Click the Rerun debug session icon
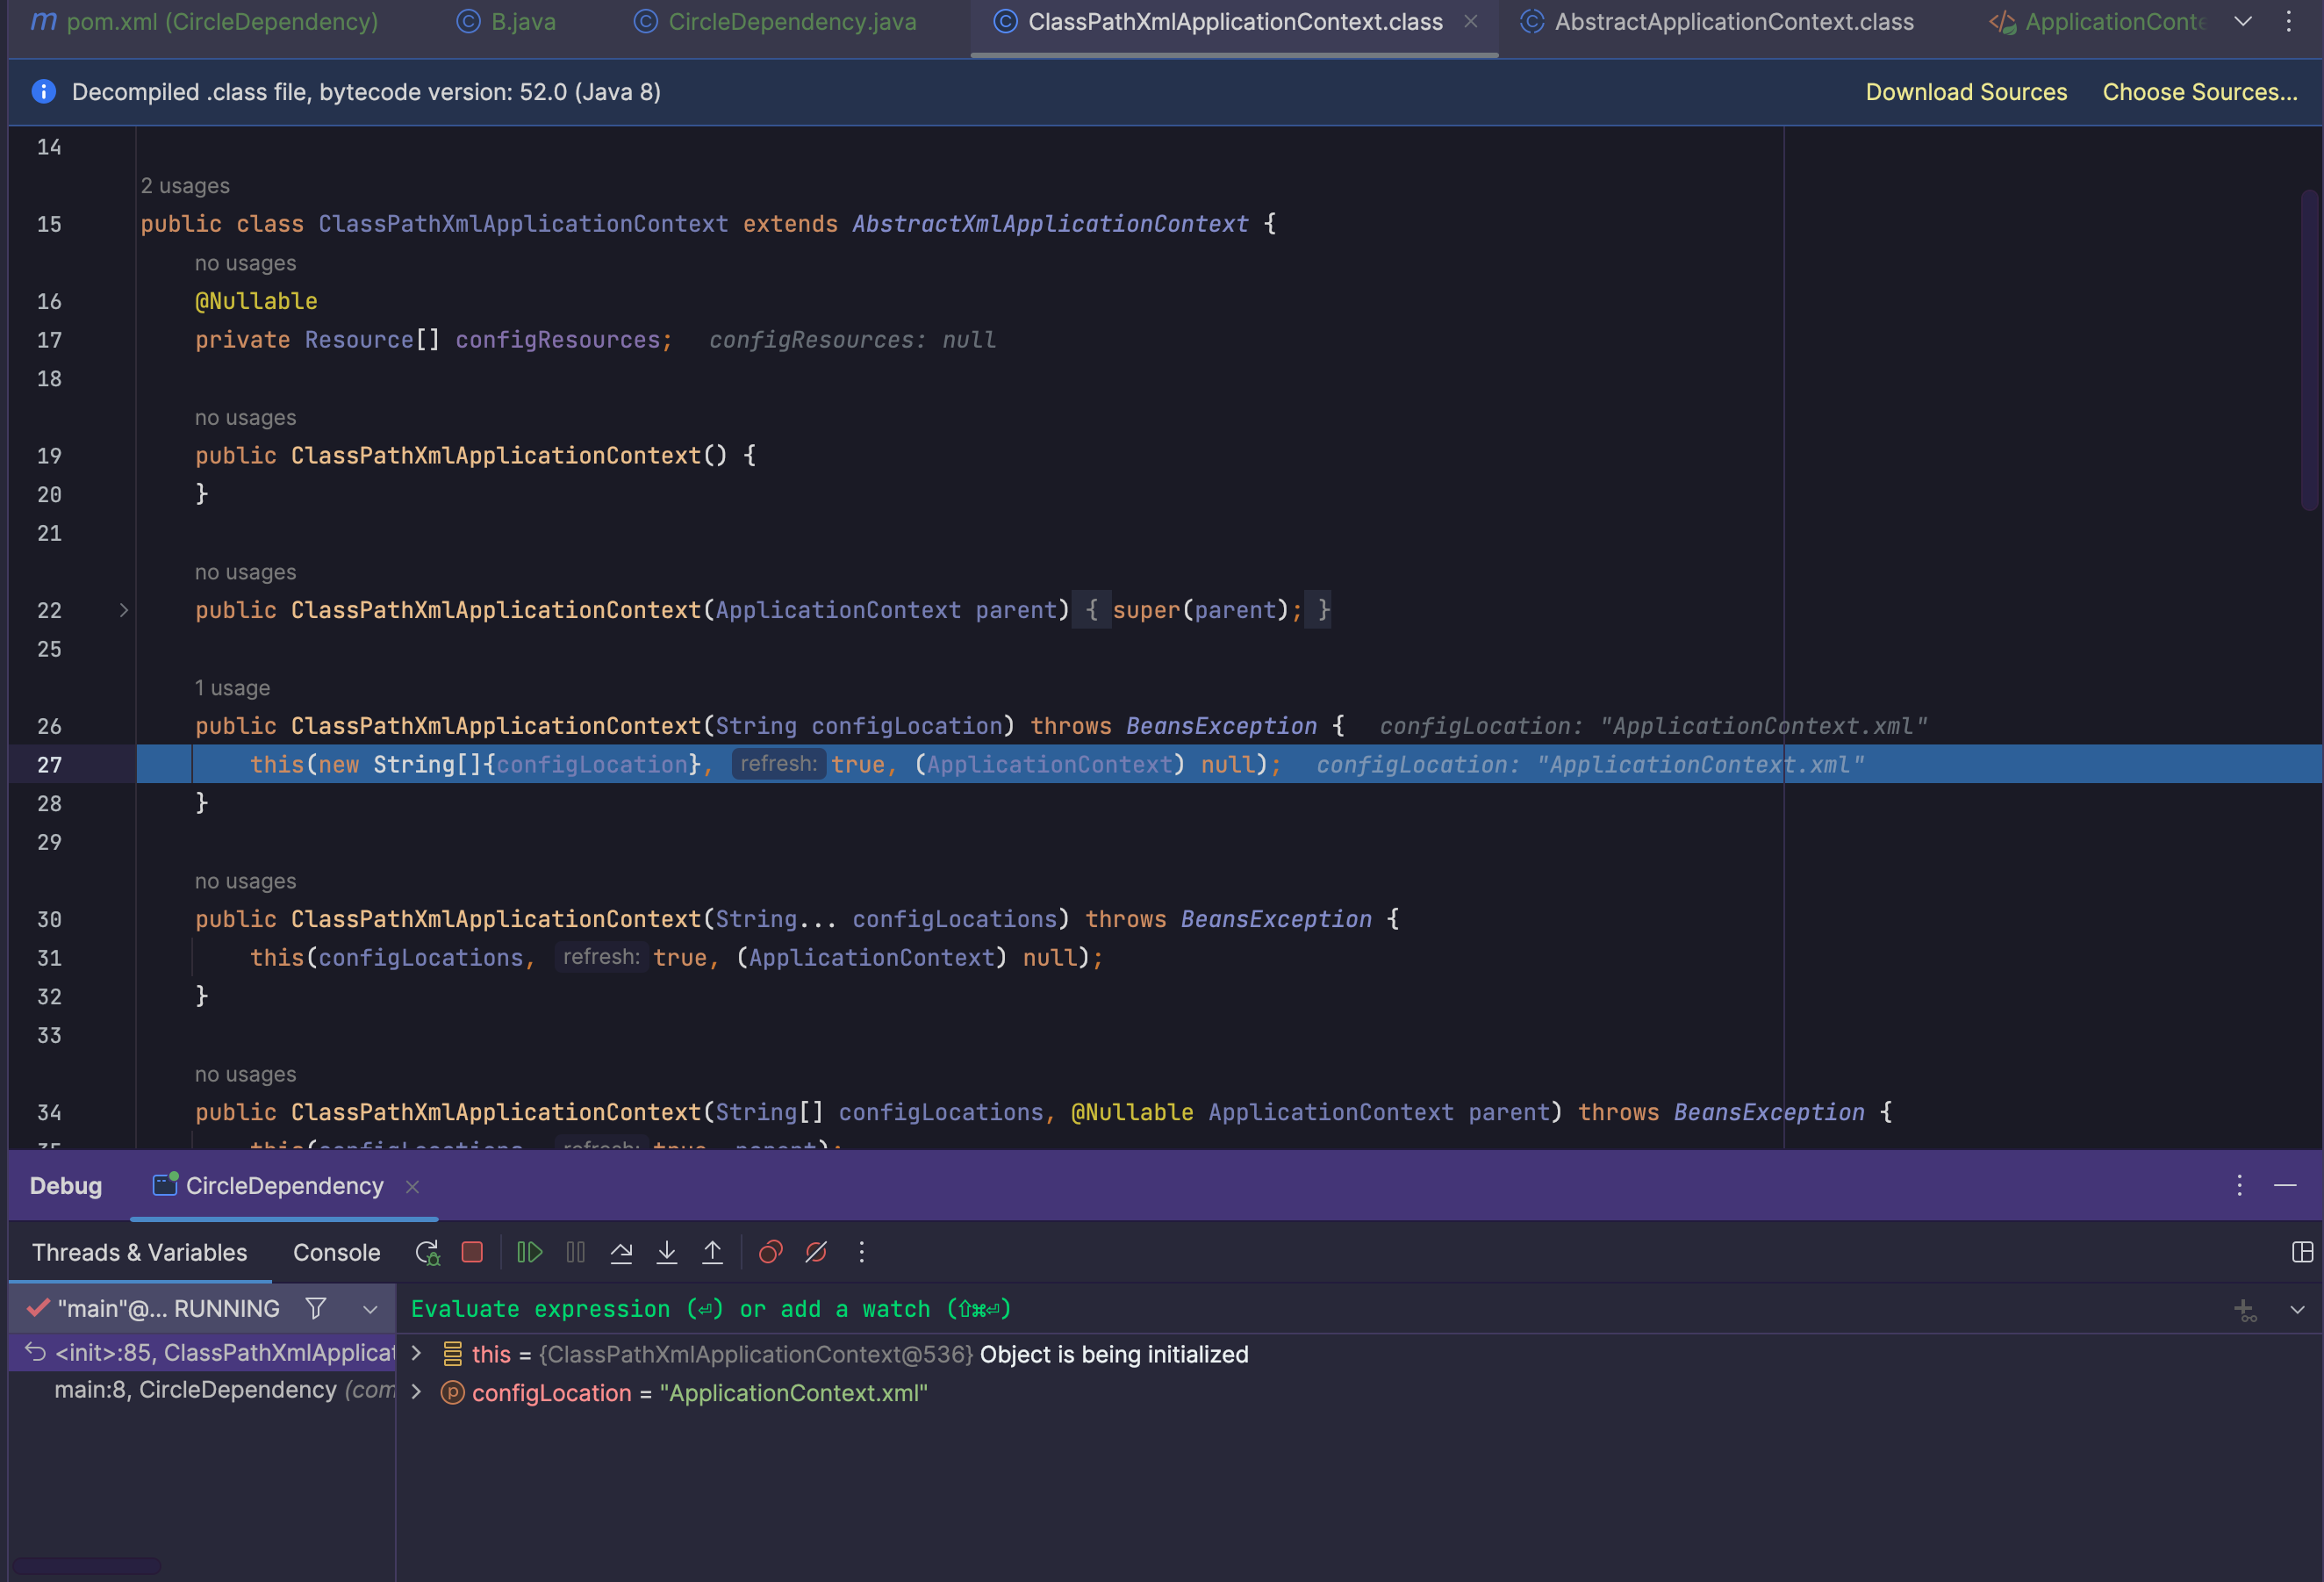2324x1582 pixels. point(427,1252)
